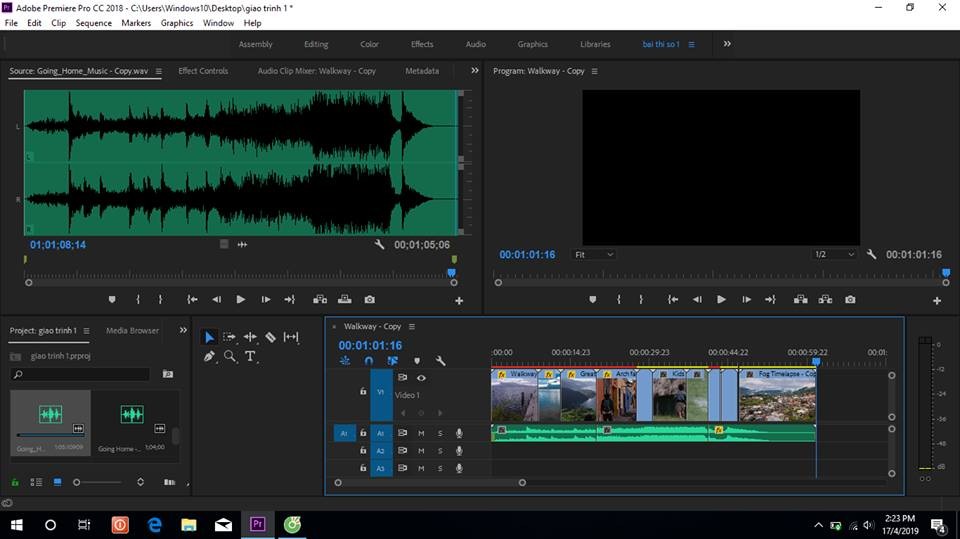The image size is (960, 539).
Task: Adjust Project panel thumbnail size slider
Action: [97, 483]
